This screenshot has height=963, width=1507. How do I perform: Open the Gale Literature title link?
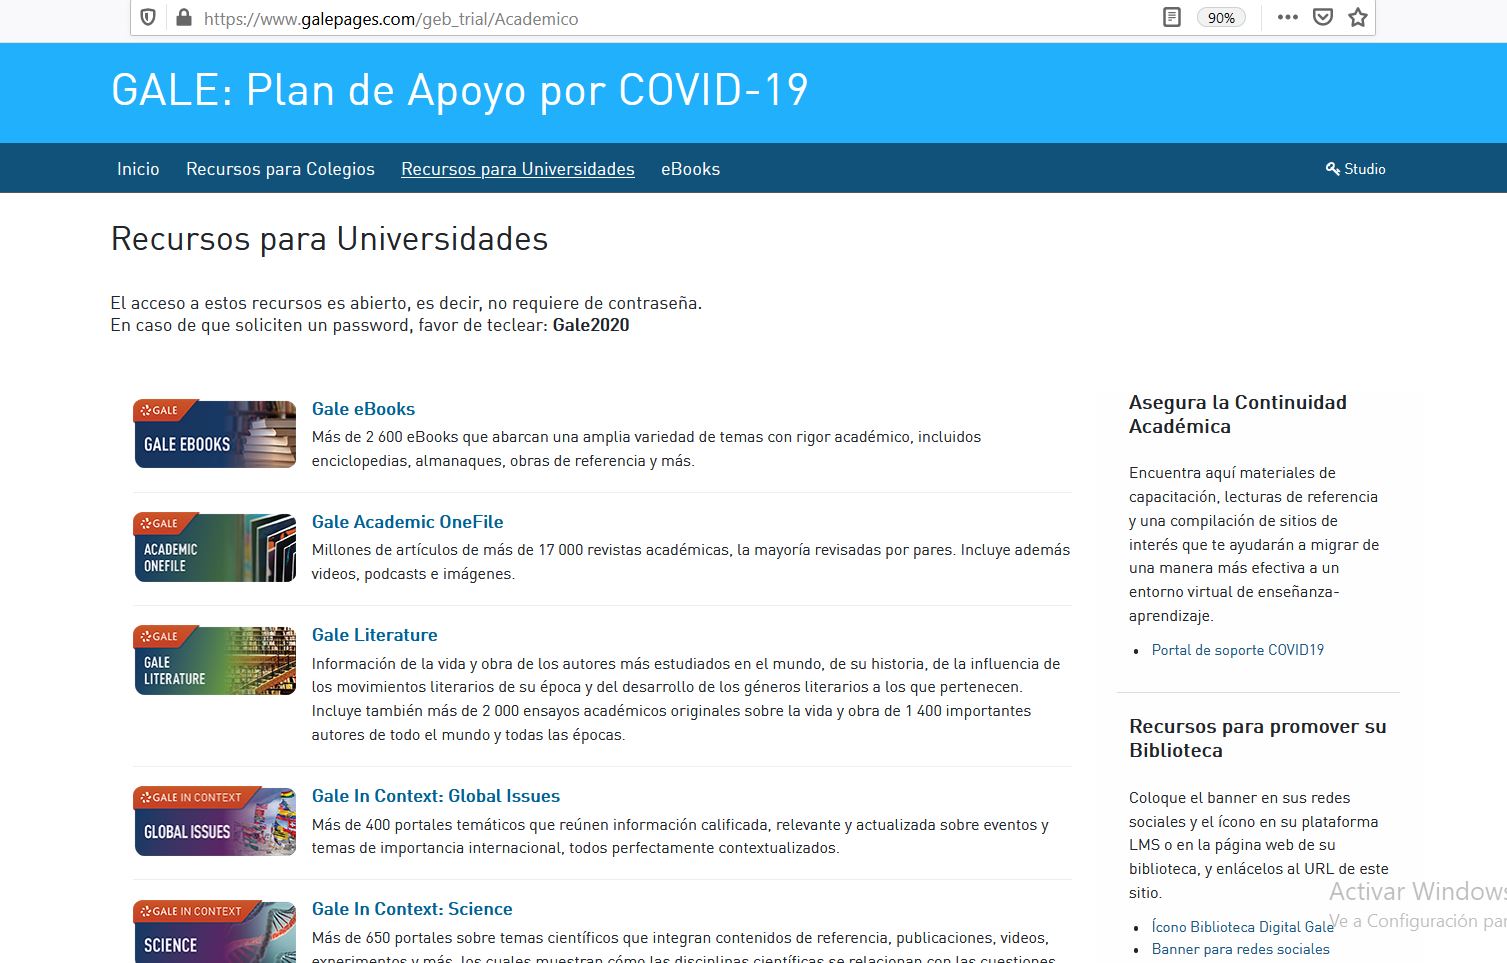374,635
